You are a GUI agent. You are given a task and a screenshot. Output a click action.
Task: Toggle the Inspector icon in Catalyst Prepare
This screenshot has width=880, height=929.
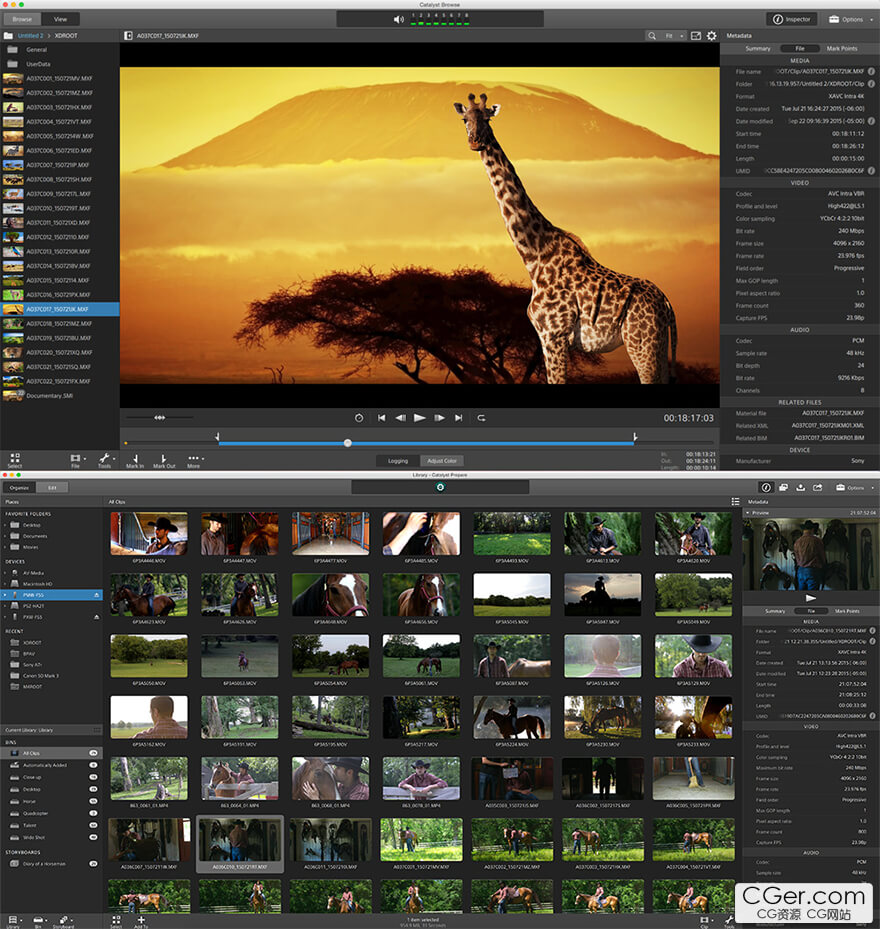pyautogui.click(x=766, y=488)
